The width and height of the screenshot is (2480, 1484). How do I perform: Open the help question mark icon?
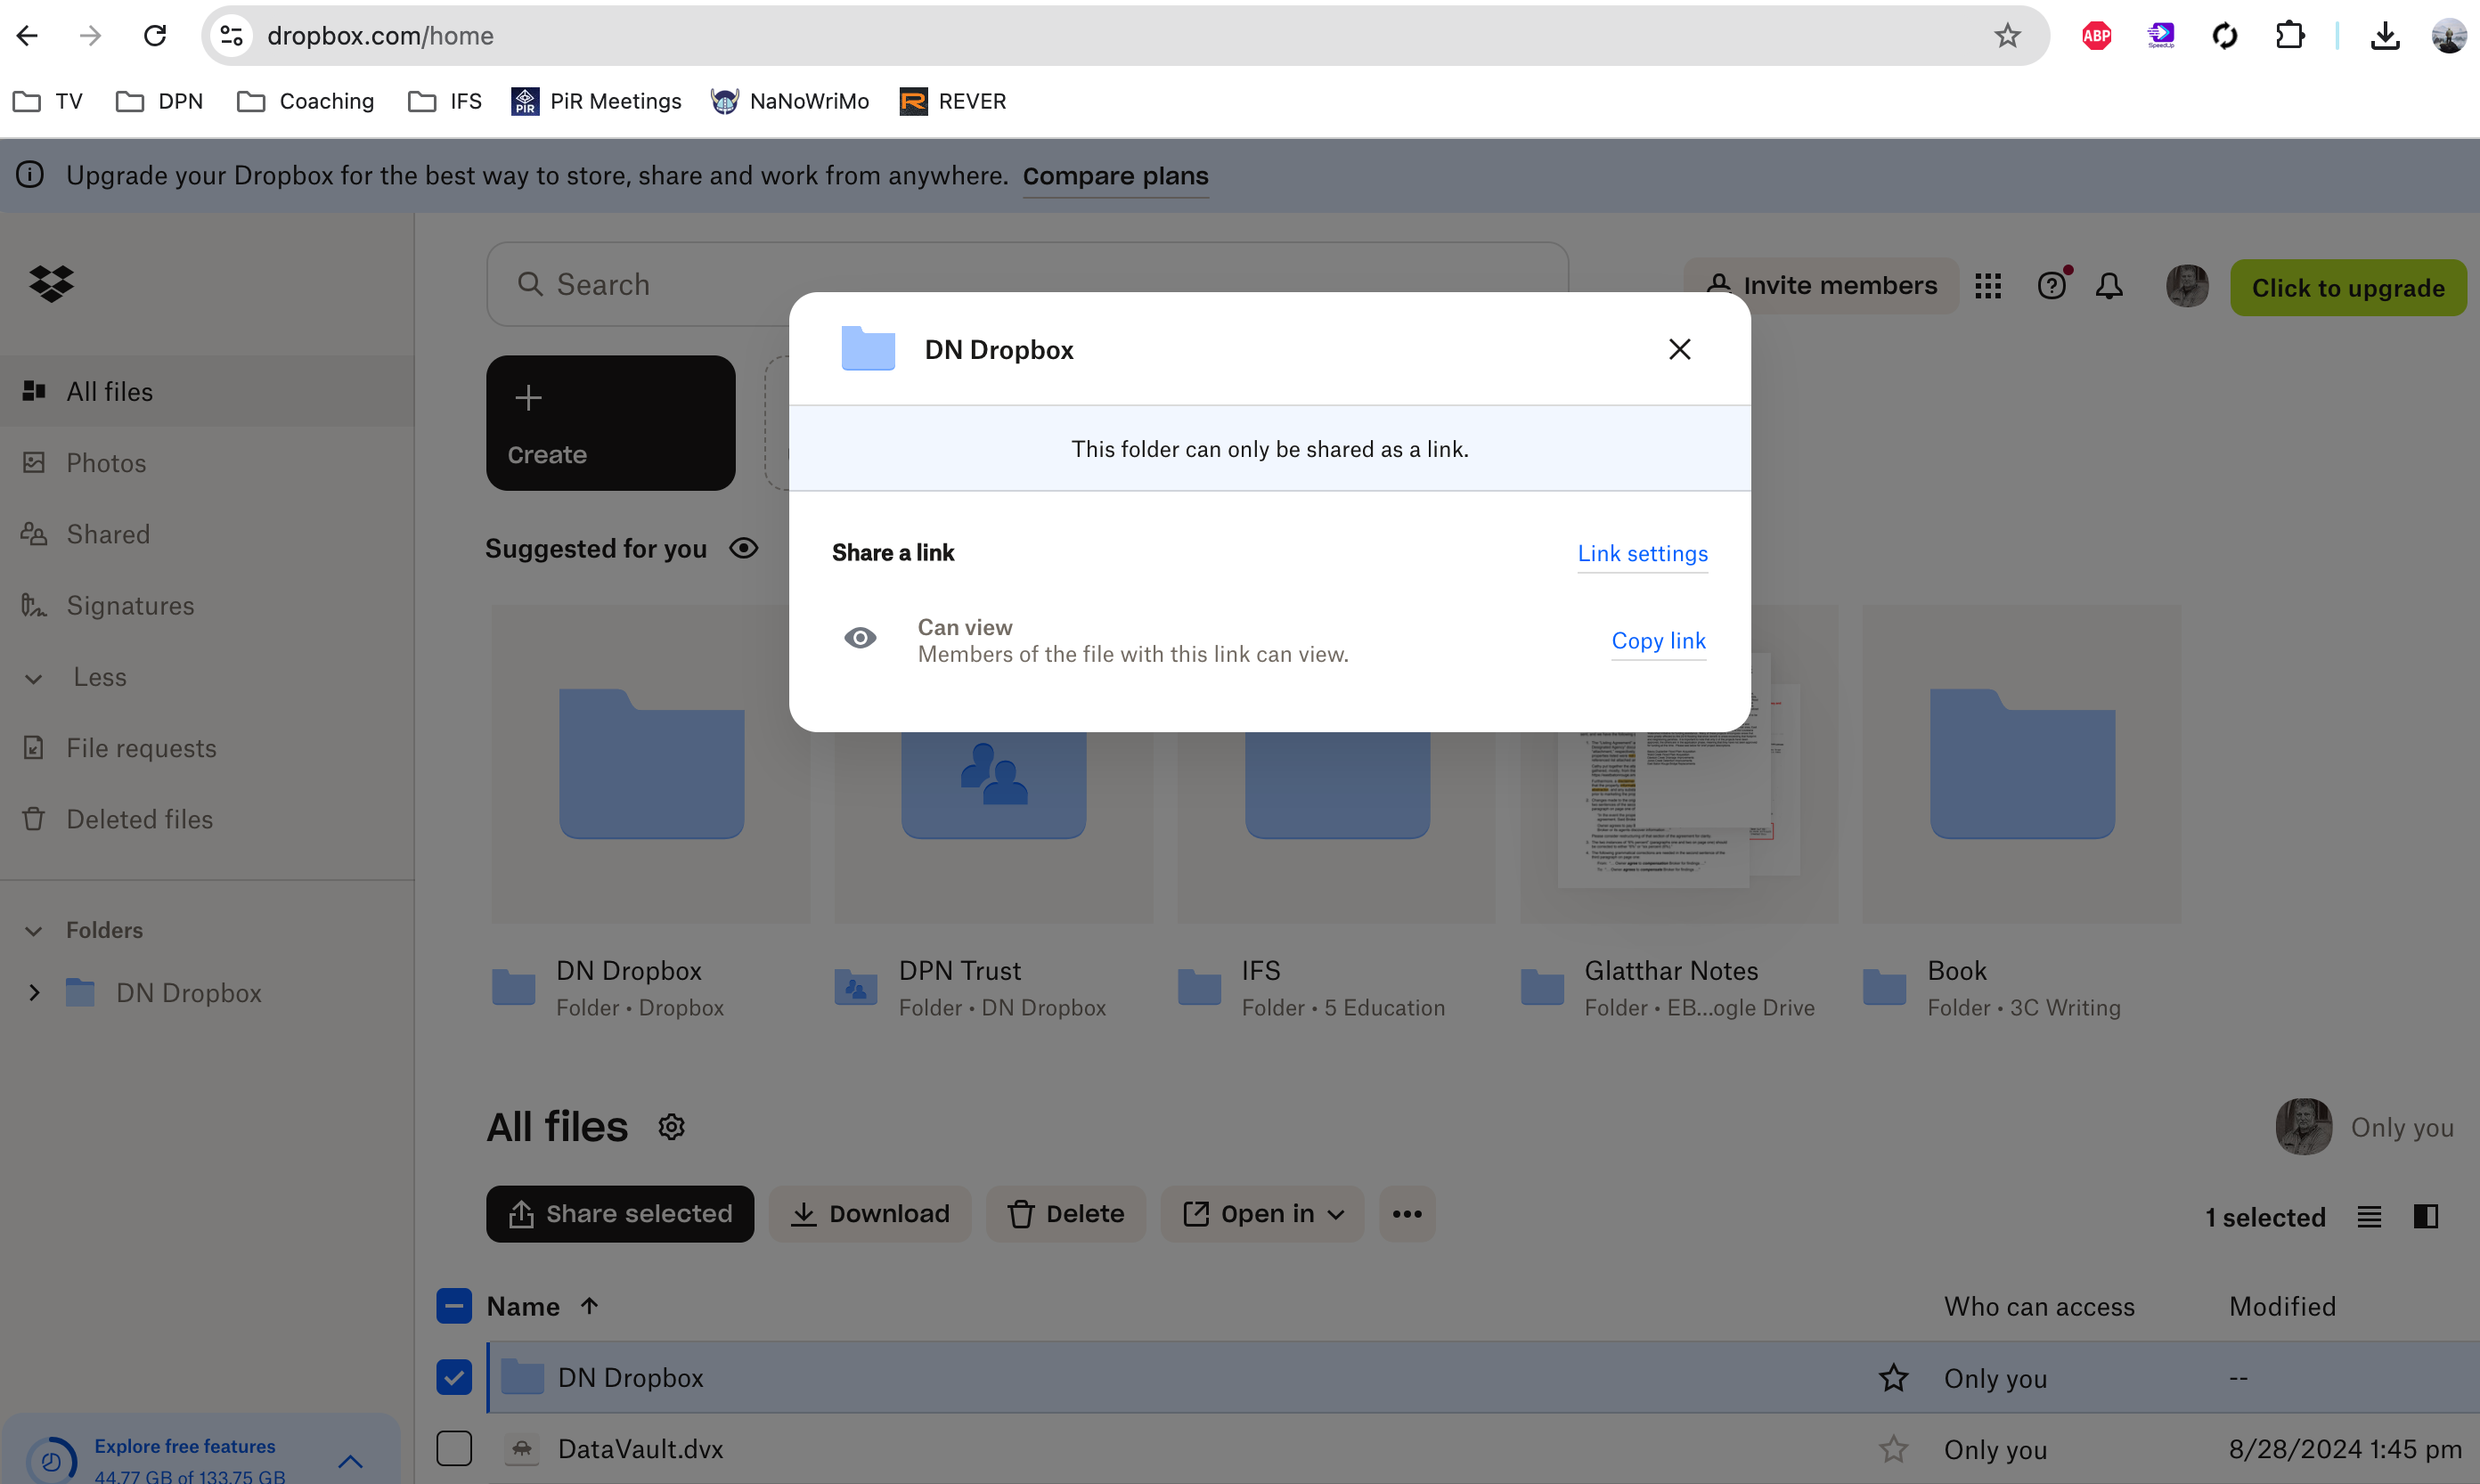2051,287
